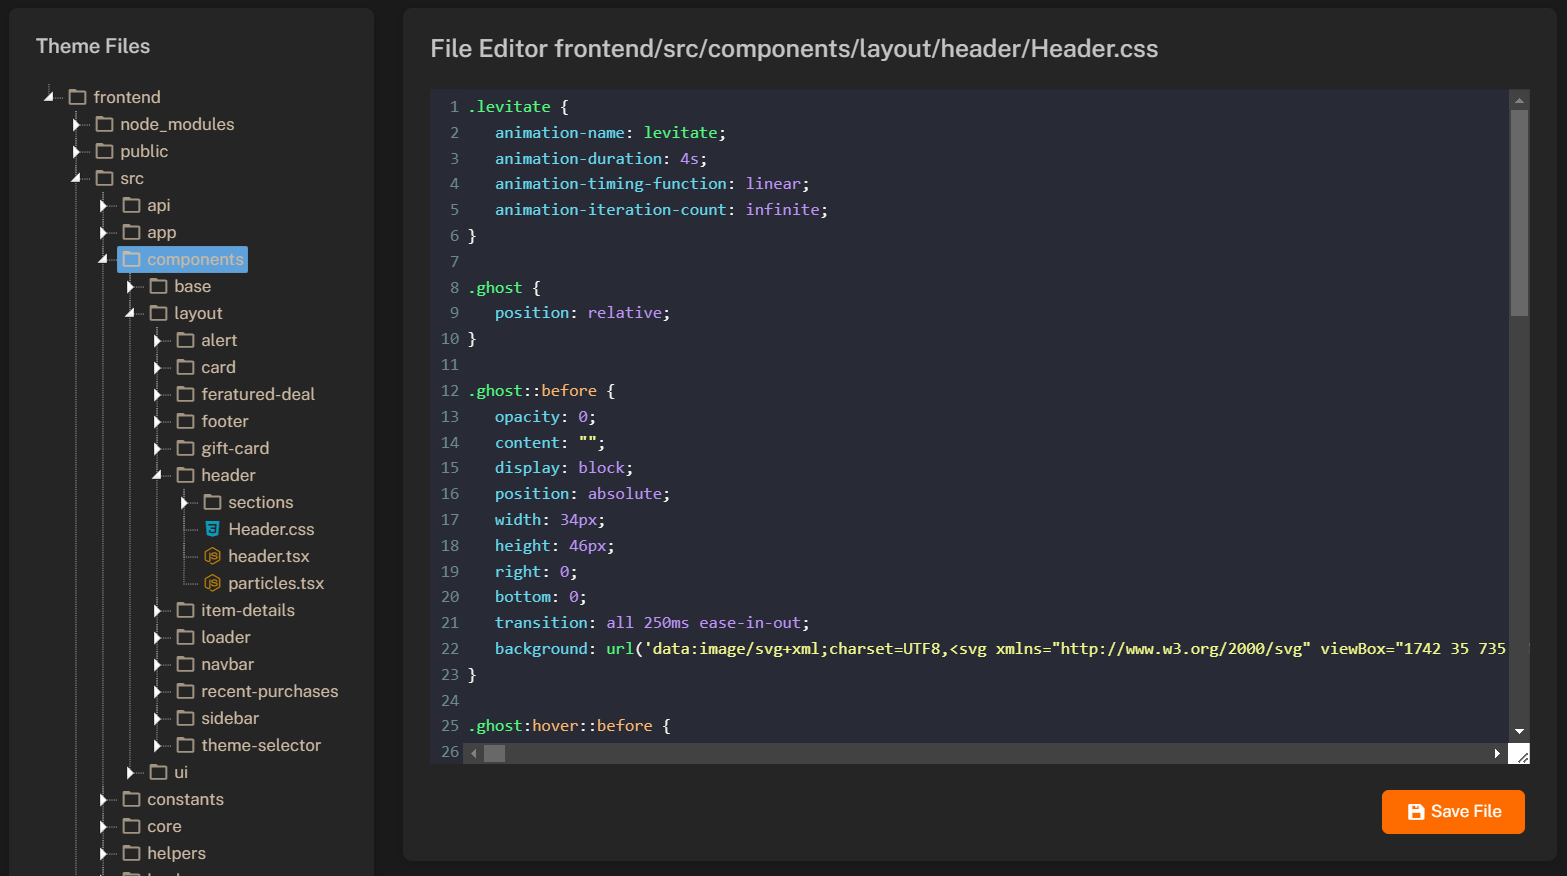Click the editor vertical scrollbar thumb

coord(1519,213)
